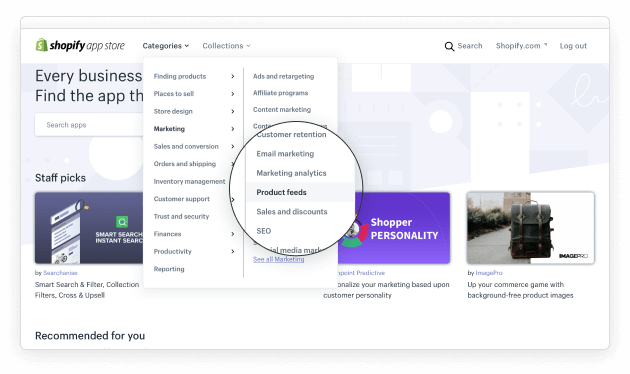Click the Pinpoint Predictive developer link

click(x=360, y=273)
